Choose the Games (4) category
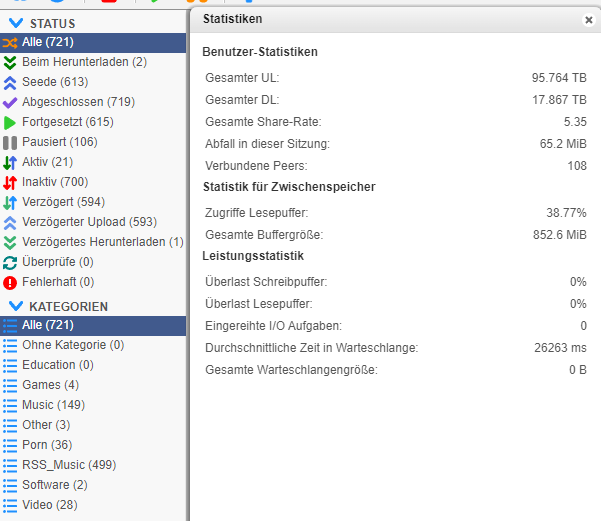This screenshot has height=521, width=601. pos(50,385)
